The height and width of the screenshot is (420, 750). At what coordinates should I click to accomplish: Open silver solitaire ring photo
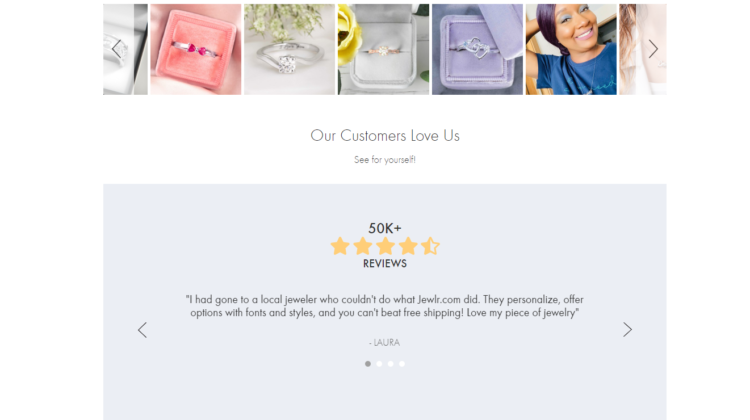[x=289, y=49]
